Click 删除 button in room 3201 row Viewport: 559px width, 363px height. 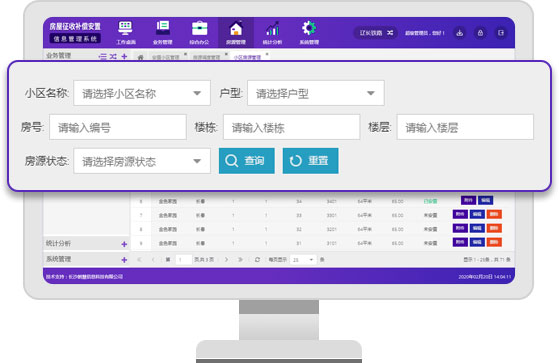pos(494,228)
